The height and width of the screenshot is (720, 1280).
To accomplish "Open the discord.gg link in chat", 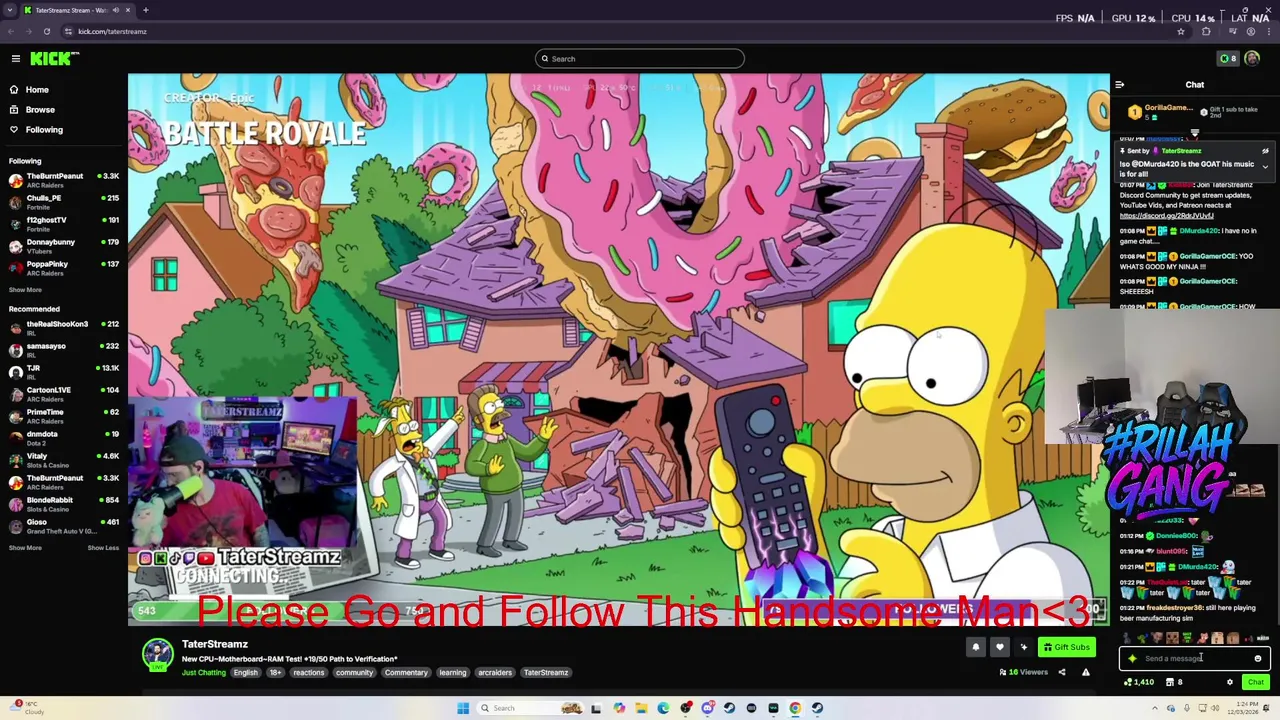I will pyautogui.click(x=1166, y=216).
